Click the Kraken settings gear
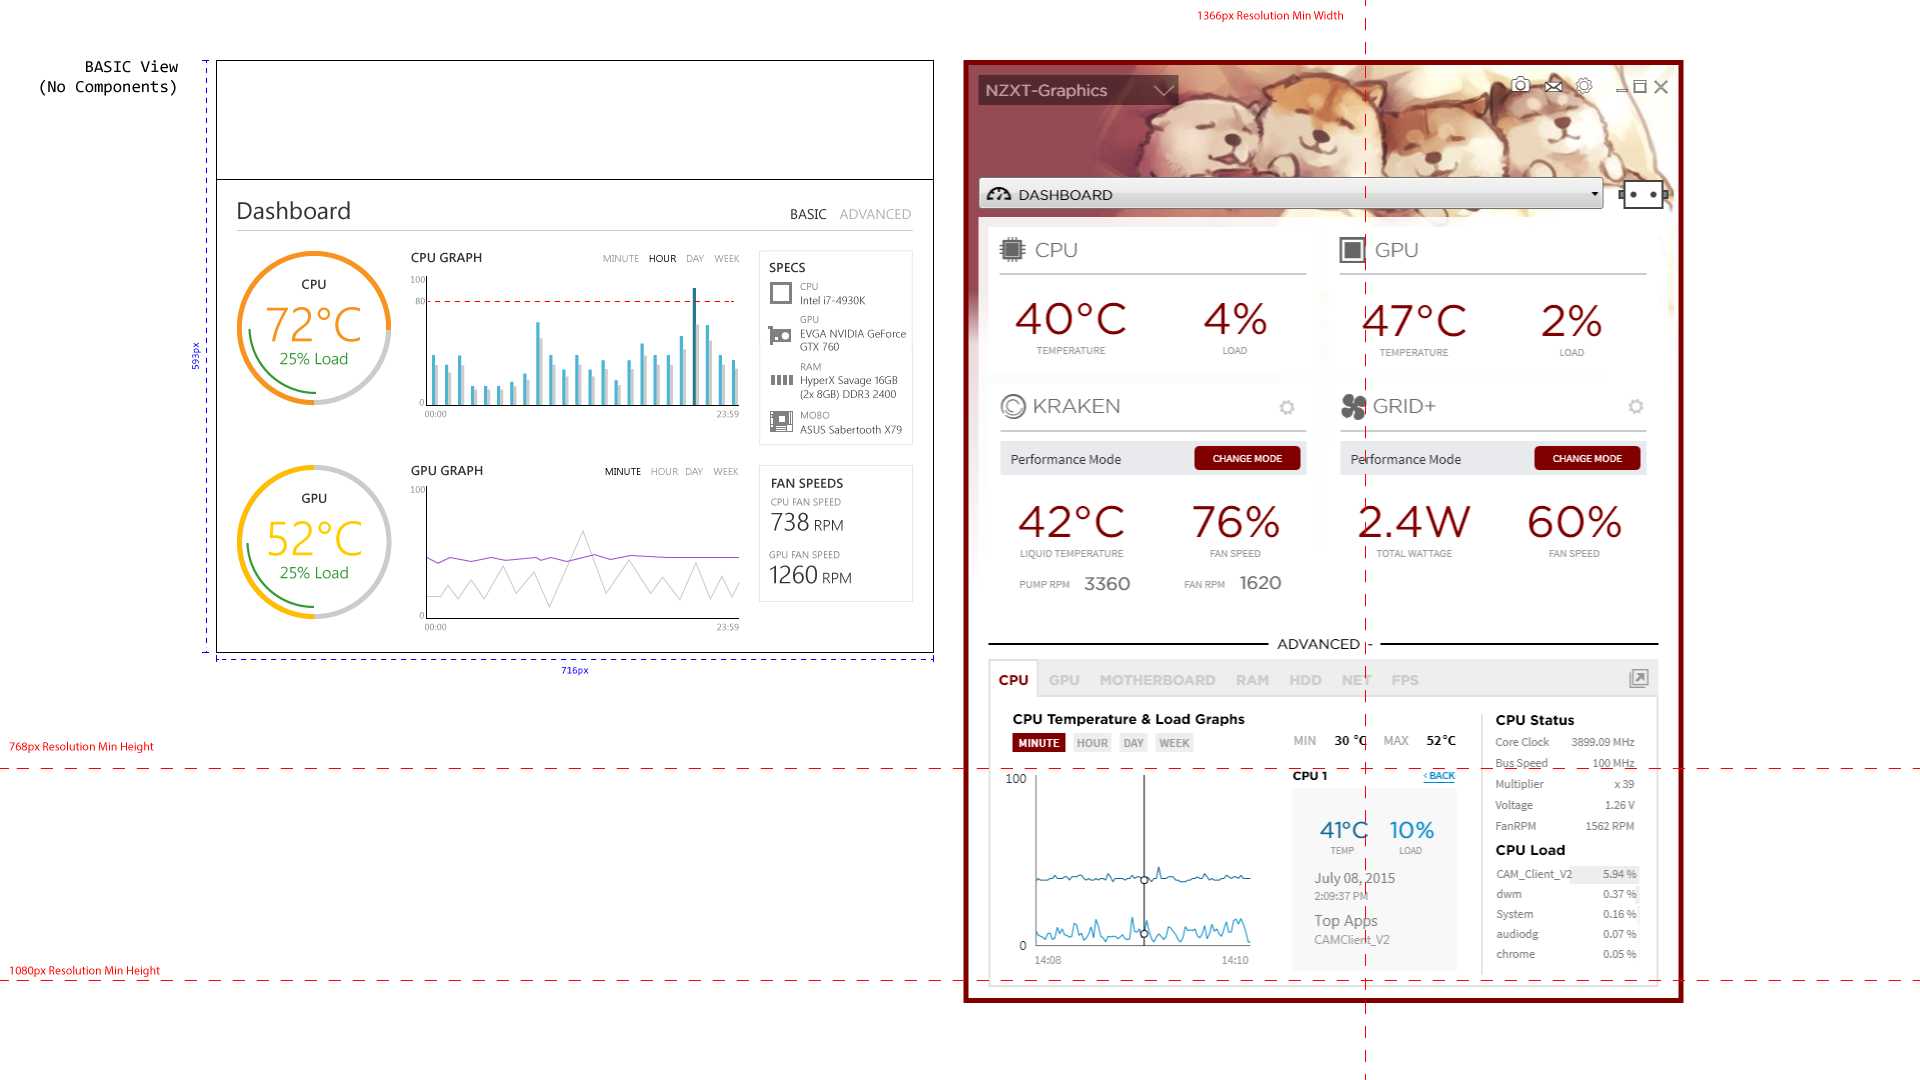1920x1080 pixels. 1287,407
